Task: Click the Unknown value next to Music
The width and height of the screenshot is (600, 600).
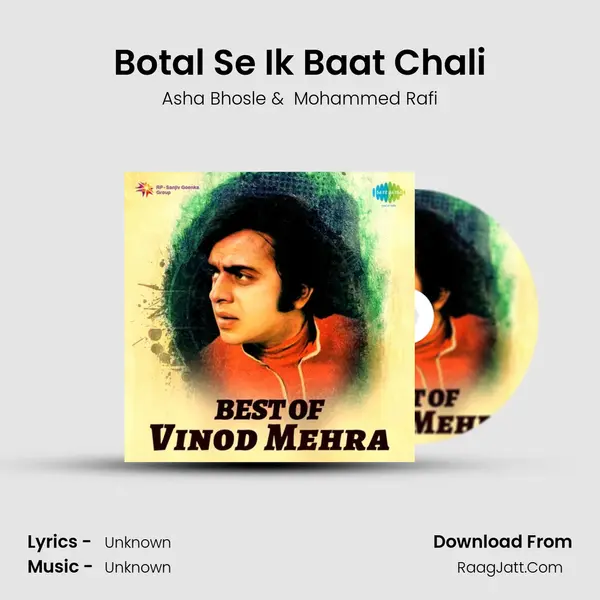Action: (138, 567)
